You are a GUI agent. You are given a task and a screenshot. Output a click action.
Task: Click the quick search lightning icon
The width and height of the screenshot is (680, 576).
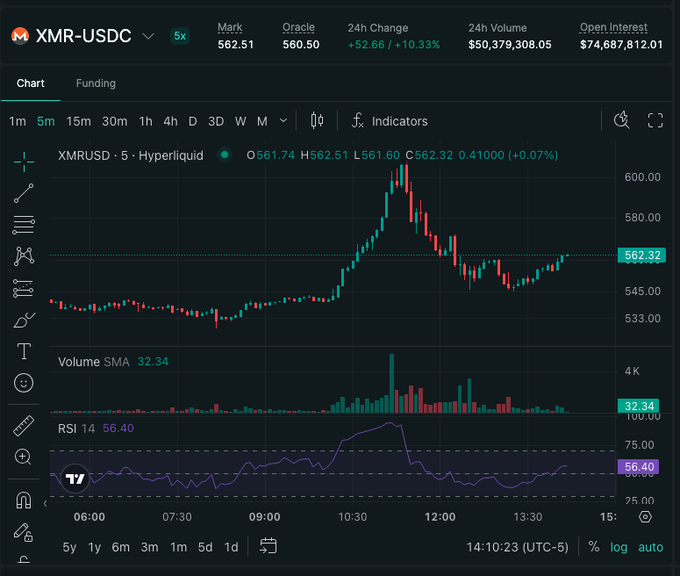(622, 120)
